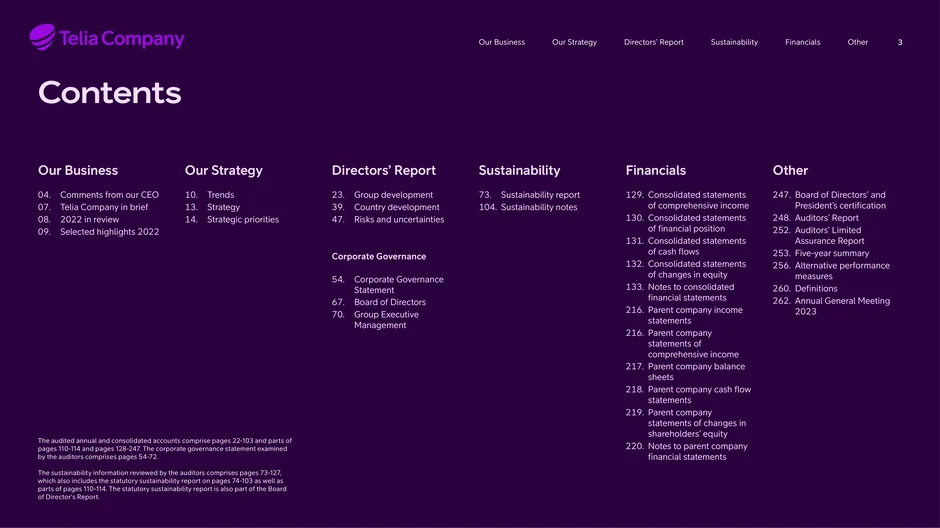Open Consolidated statements of changes in equity
940x528 pixels.
tap(686, 269)
